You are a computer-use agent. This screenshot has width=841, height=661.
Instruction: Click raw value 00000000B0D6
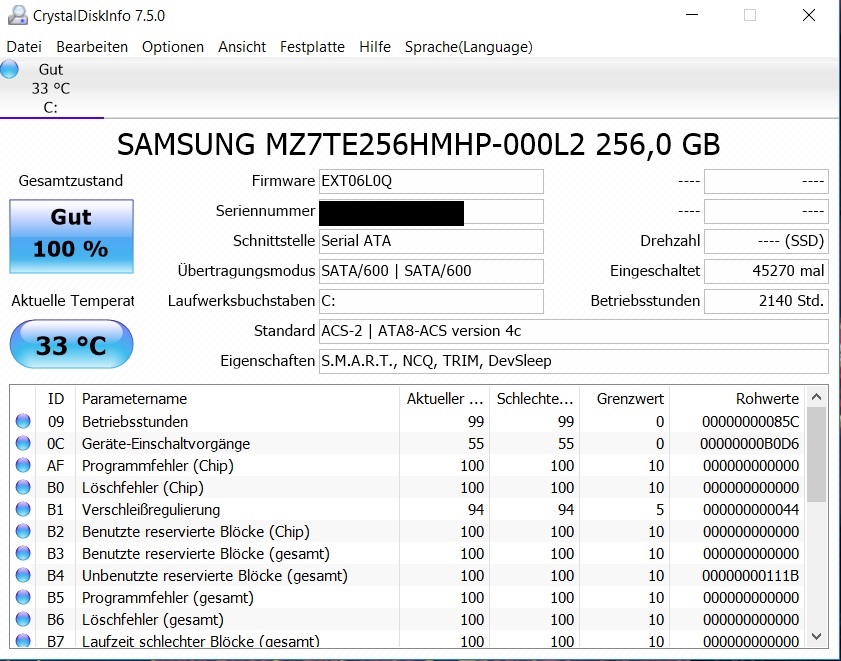pos(749,444)
